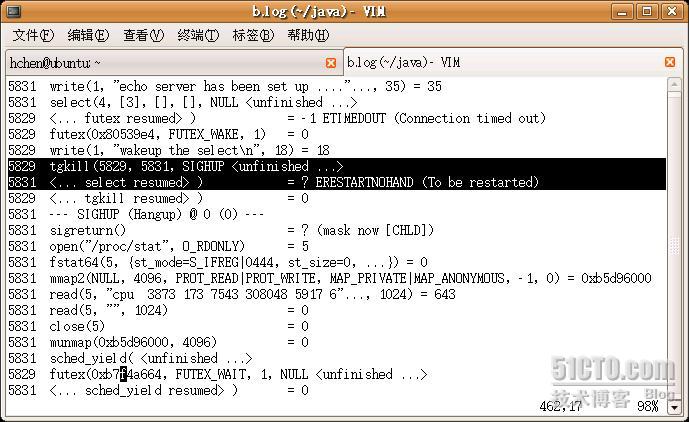Screen dimensions: 689x422
Task: Open the 文件(F) menu
Action: pyautogui.click(x=33, y=35)
